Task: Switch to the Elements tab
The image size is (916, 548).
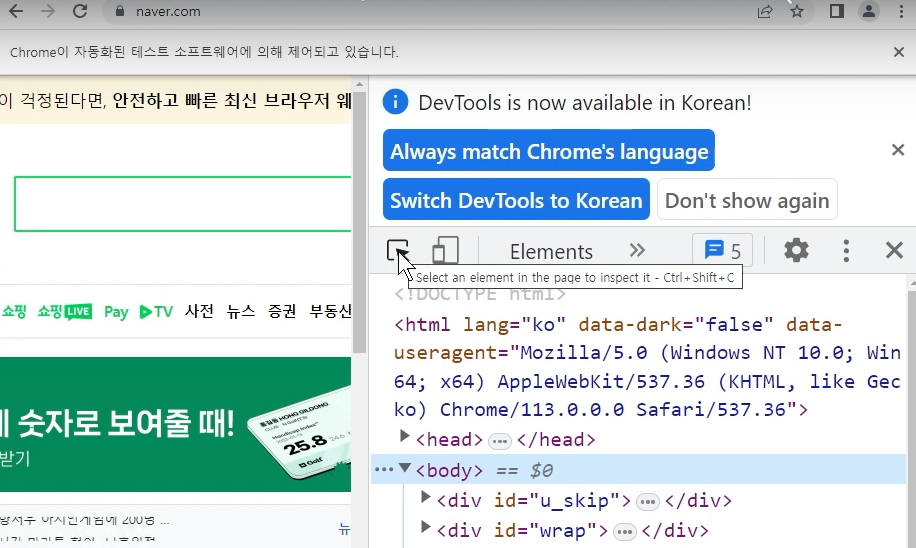Action: [x=551, y=252]
